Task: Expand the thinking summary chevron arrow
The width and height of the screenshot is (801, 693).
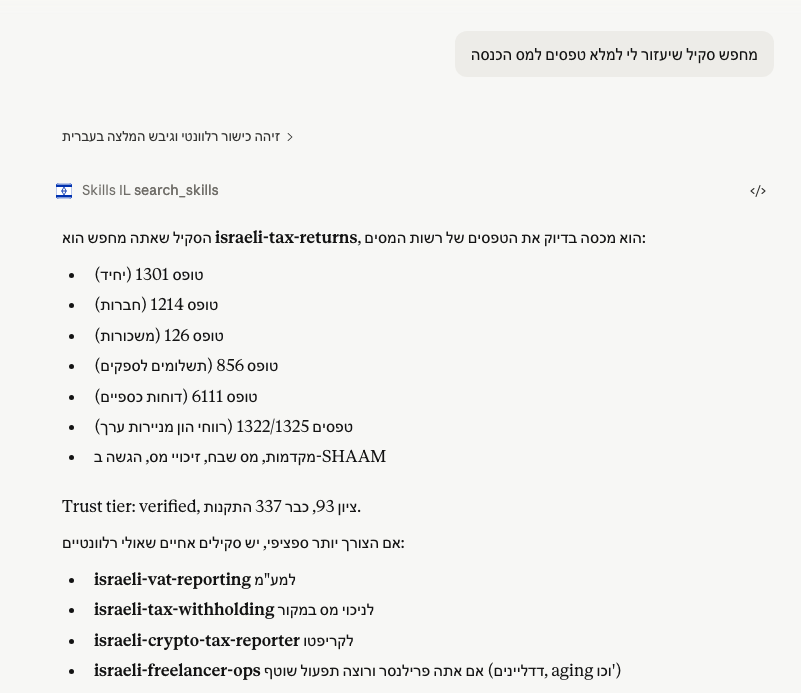Action: coord(290,137)
